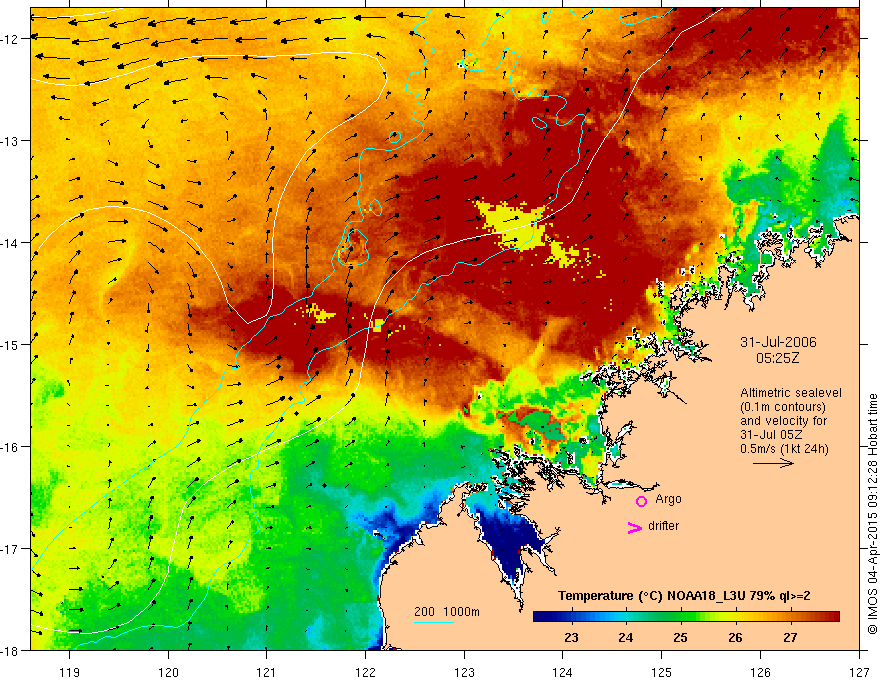Click the '25' color bar tick label
Screen dimensions: 880x680
[x=681, y=637]
